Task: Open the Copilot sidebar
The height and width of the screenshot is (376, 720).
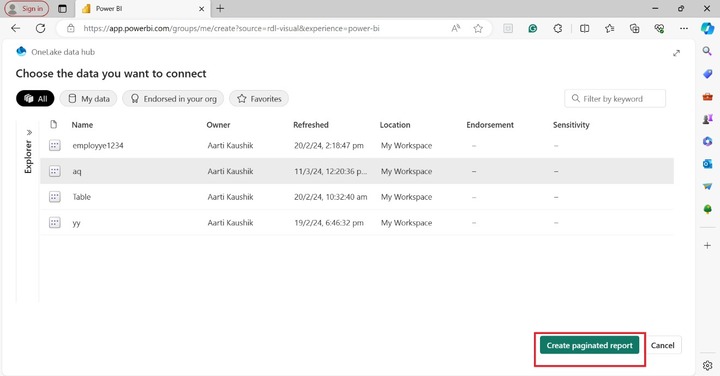Action: tap(707, 28)
